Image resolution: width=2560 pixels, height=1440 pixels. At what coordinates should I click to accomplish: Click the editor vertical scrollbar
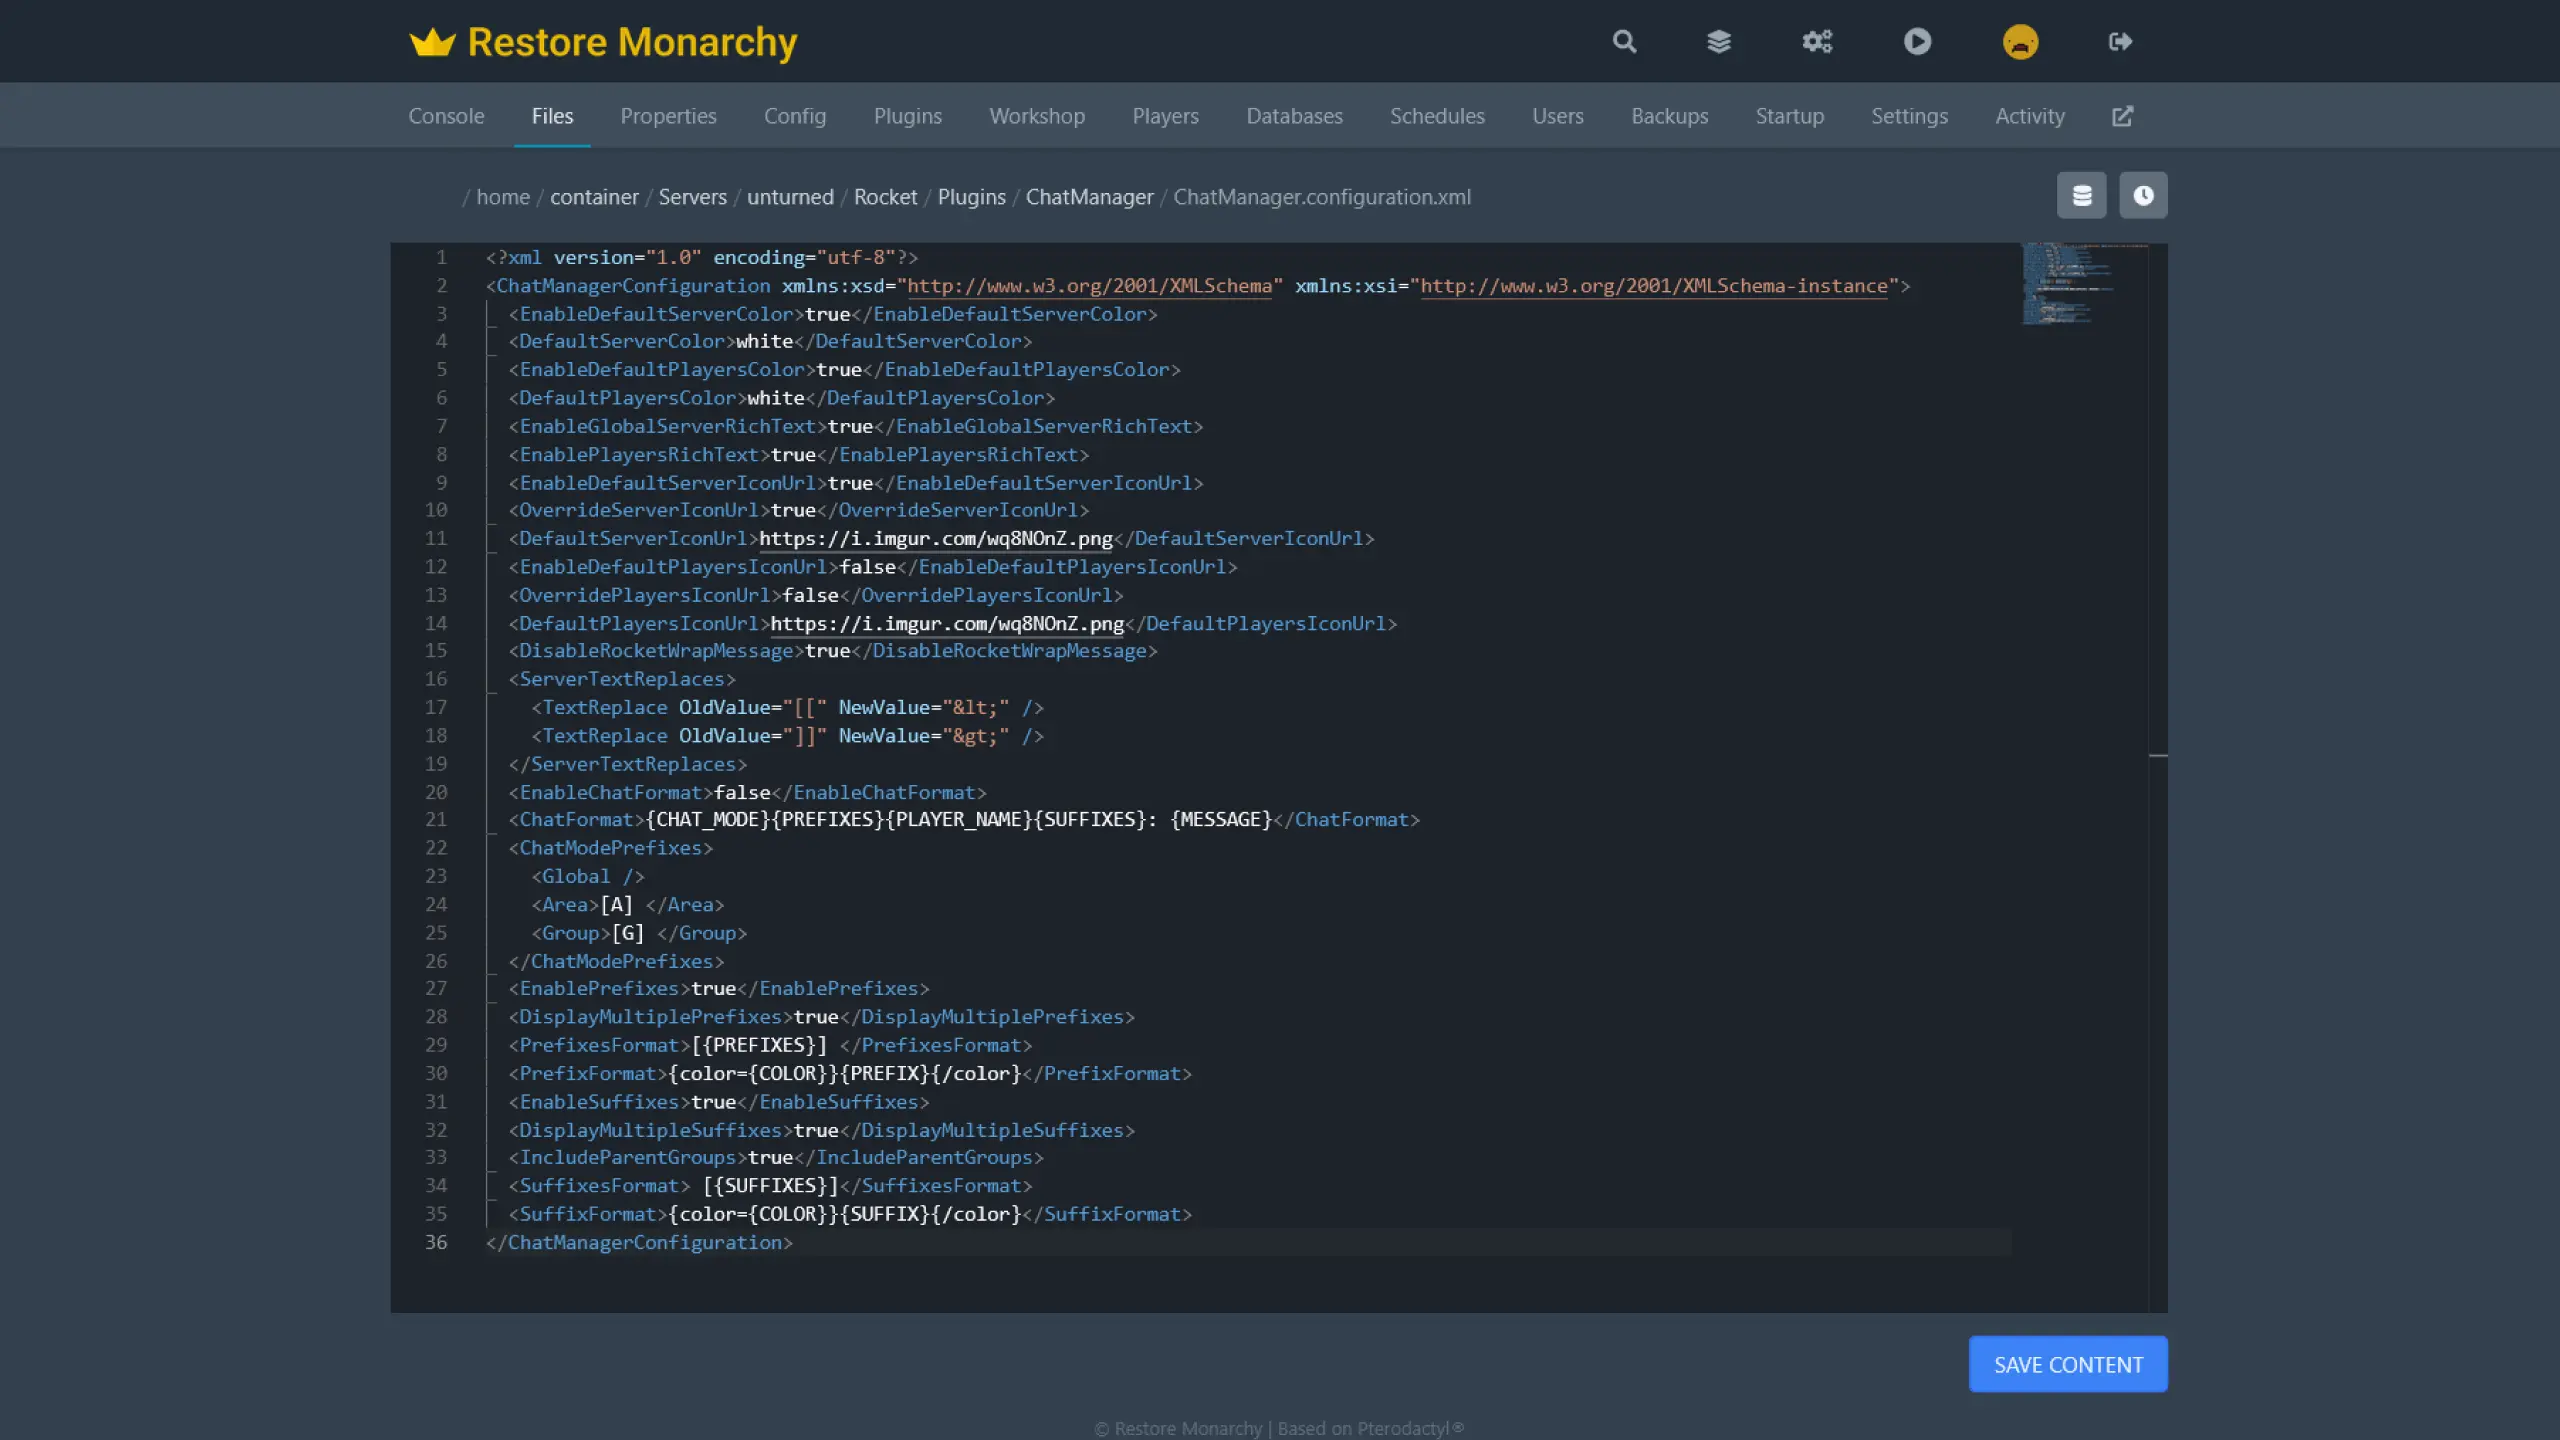[x=2158, y=776]
